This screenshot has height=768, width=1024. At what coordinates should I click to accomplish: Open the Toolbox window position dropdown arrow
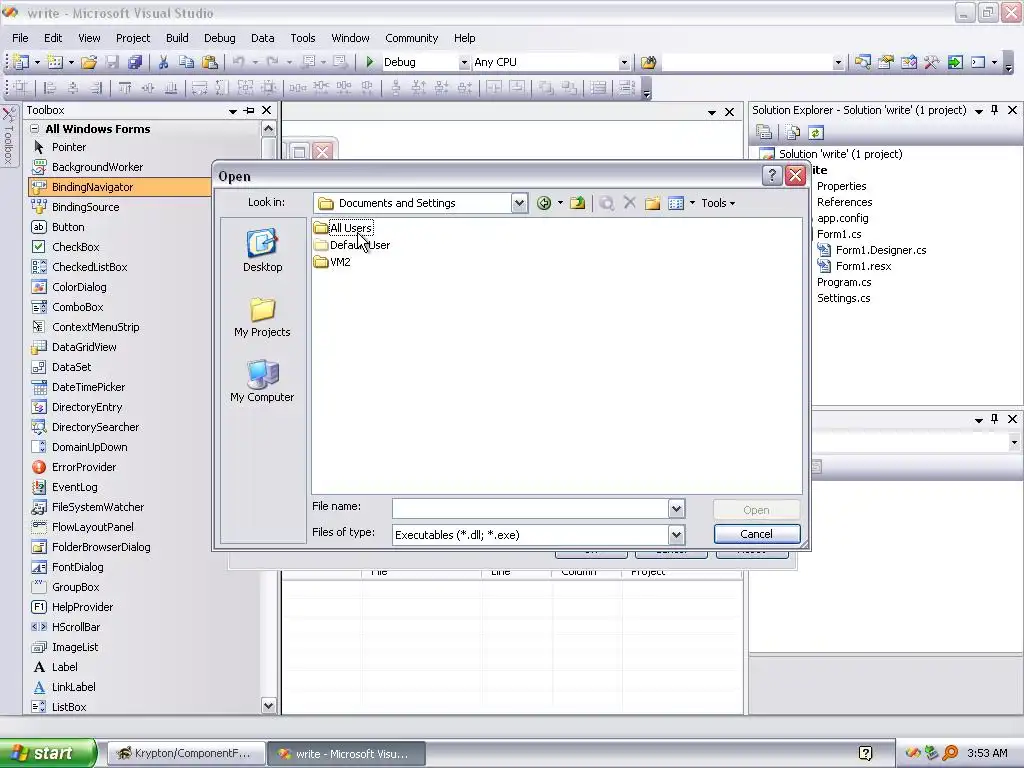pyautogui.click(x=232, y=111)
